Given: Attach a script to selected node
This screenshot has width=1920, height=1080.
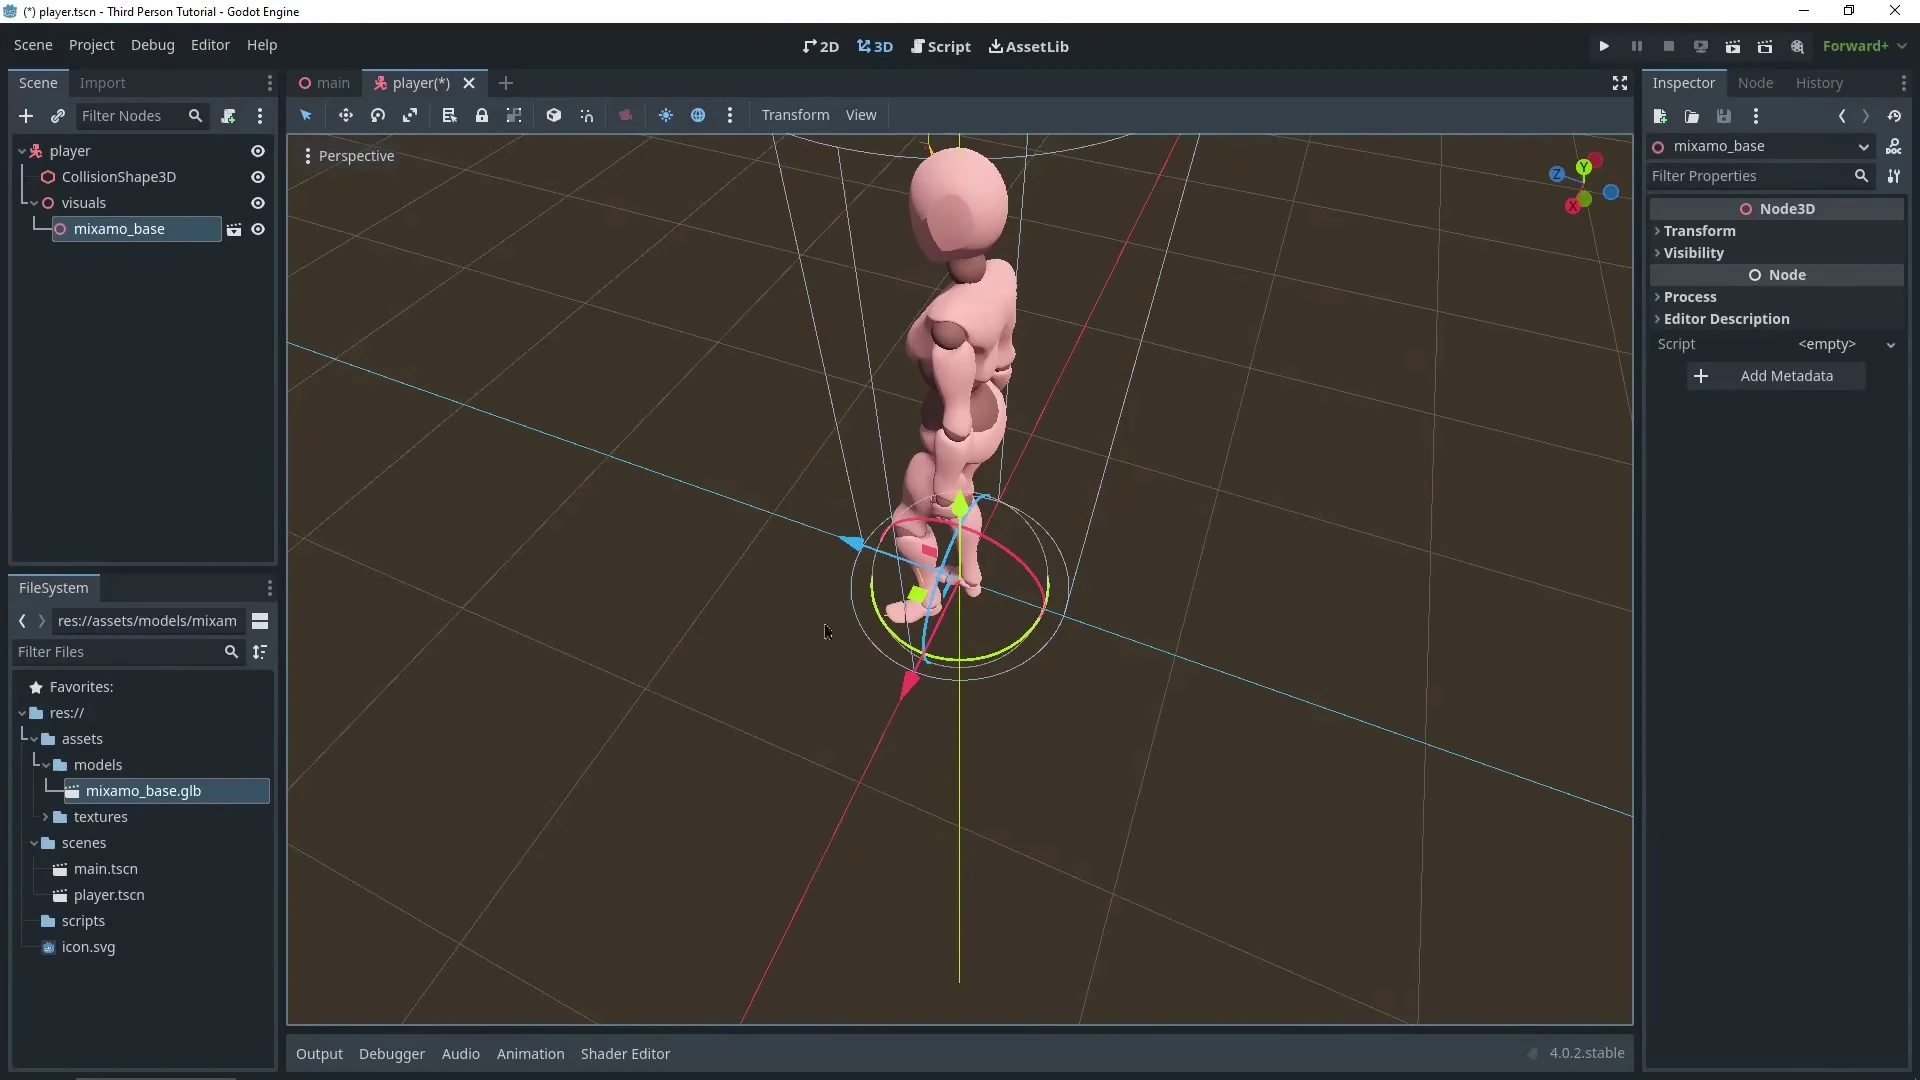Looking at the screenshot, I should click(x=229, y=116).
